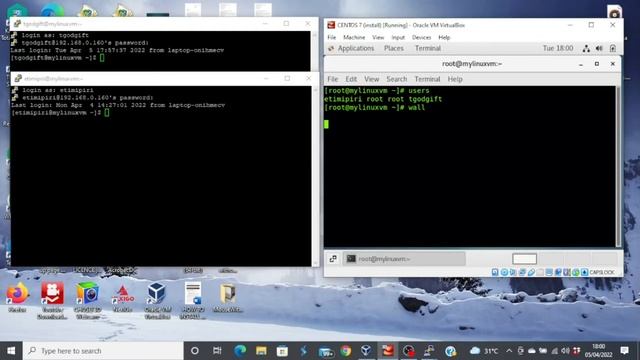Click the CentOS power/lock icon in top panel
Viewport: 640px width, 360px height.
coord(613,48)
